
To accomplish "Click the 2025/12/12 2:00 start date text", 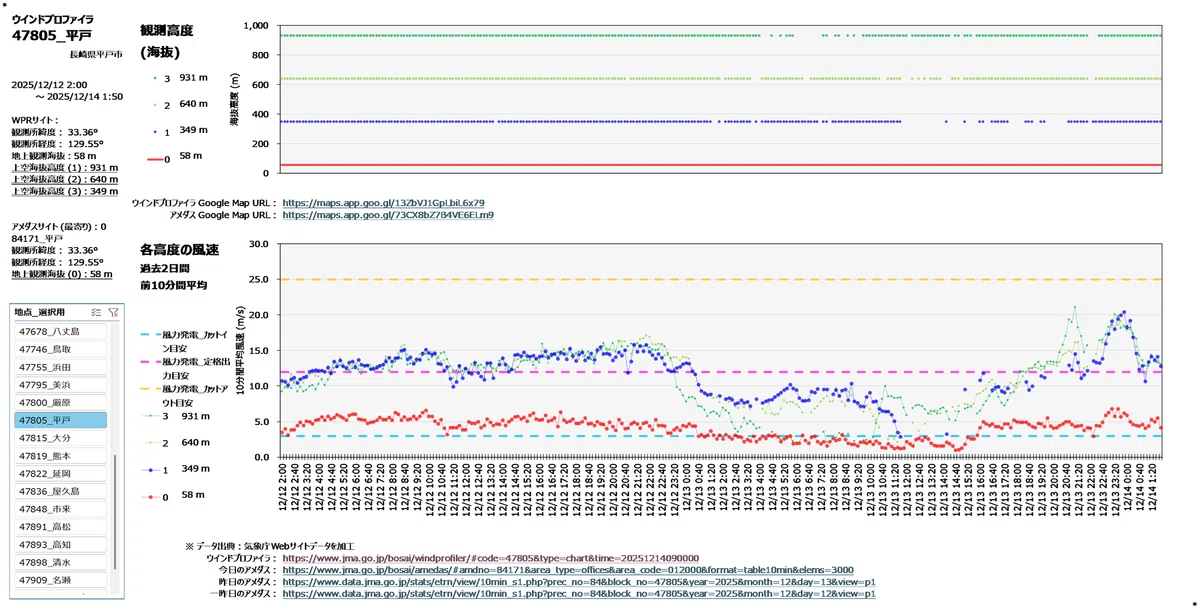I will 49,85.
